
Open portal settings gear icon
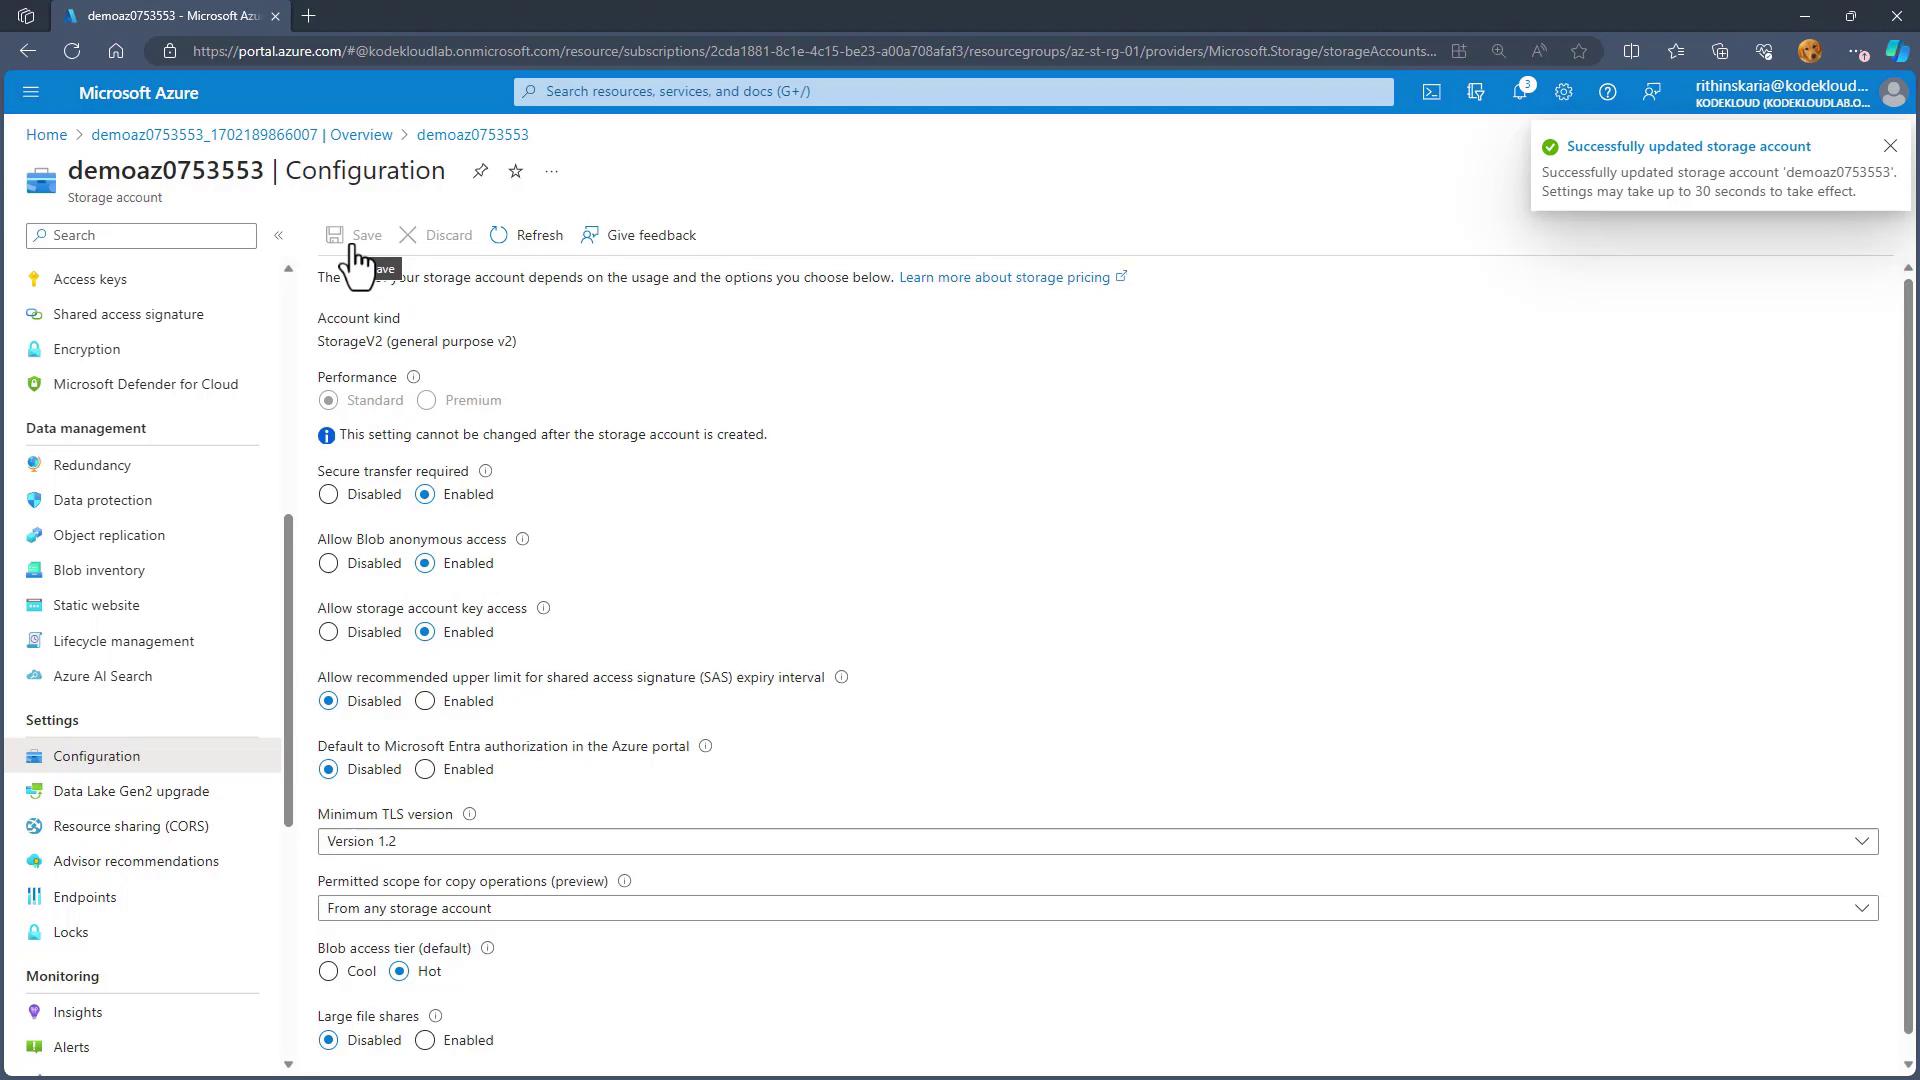coord(1563,92)
